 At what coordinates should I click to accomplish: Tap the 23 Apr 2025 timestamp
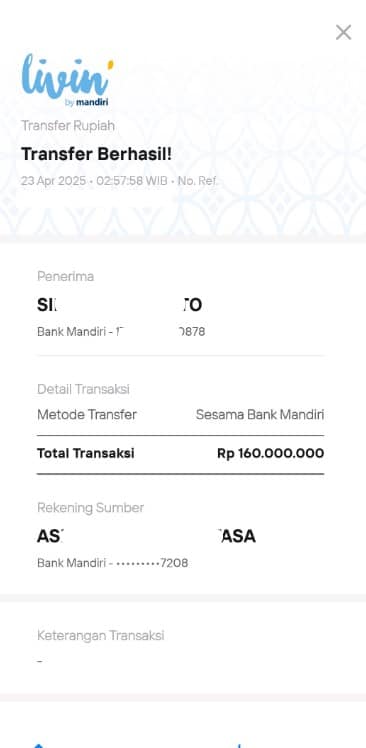53,181
